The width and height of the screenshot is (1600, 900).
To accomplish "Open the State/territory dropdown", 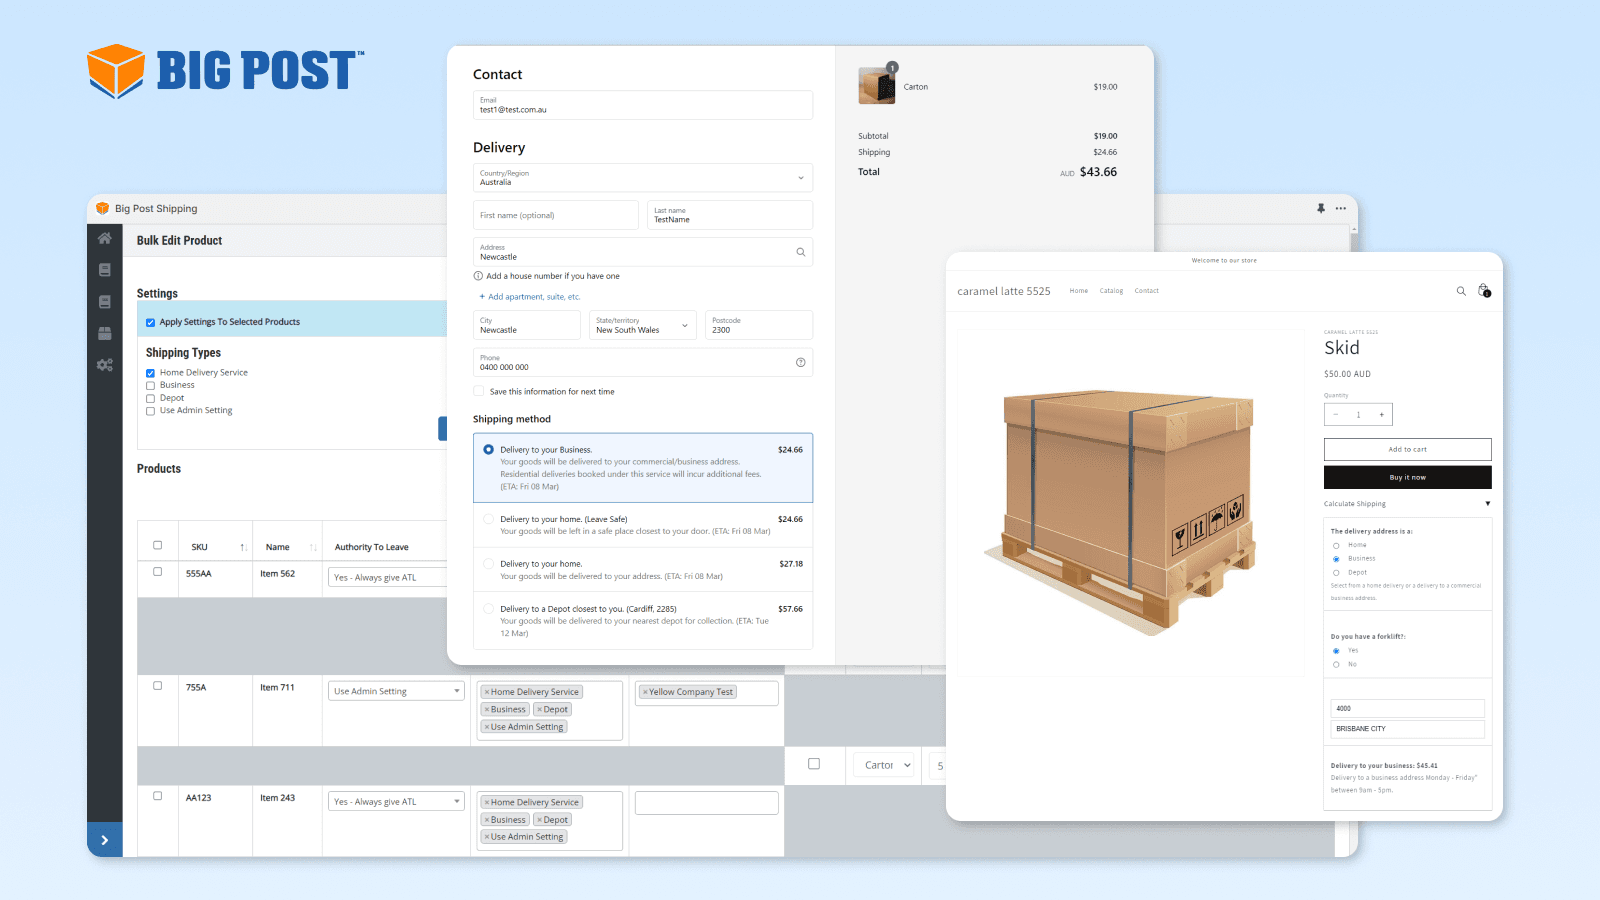I will pos(684,325).
